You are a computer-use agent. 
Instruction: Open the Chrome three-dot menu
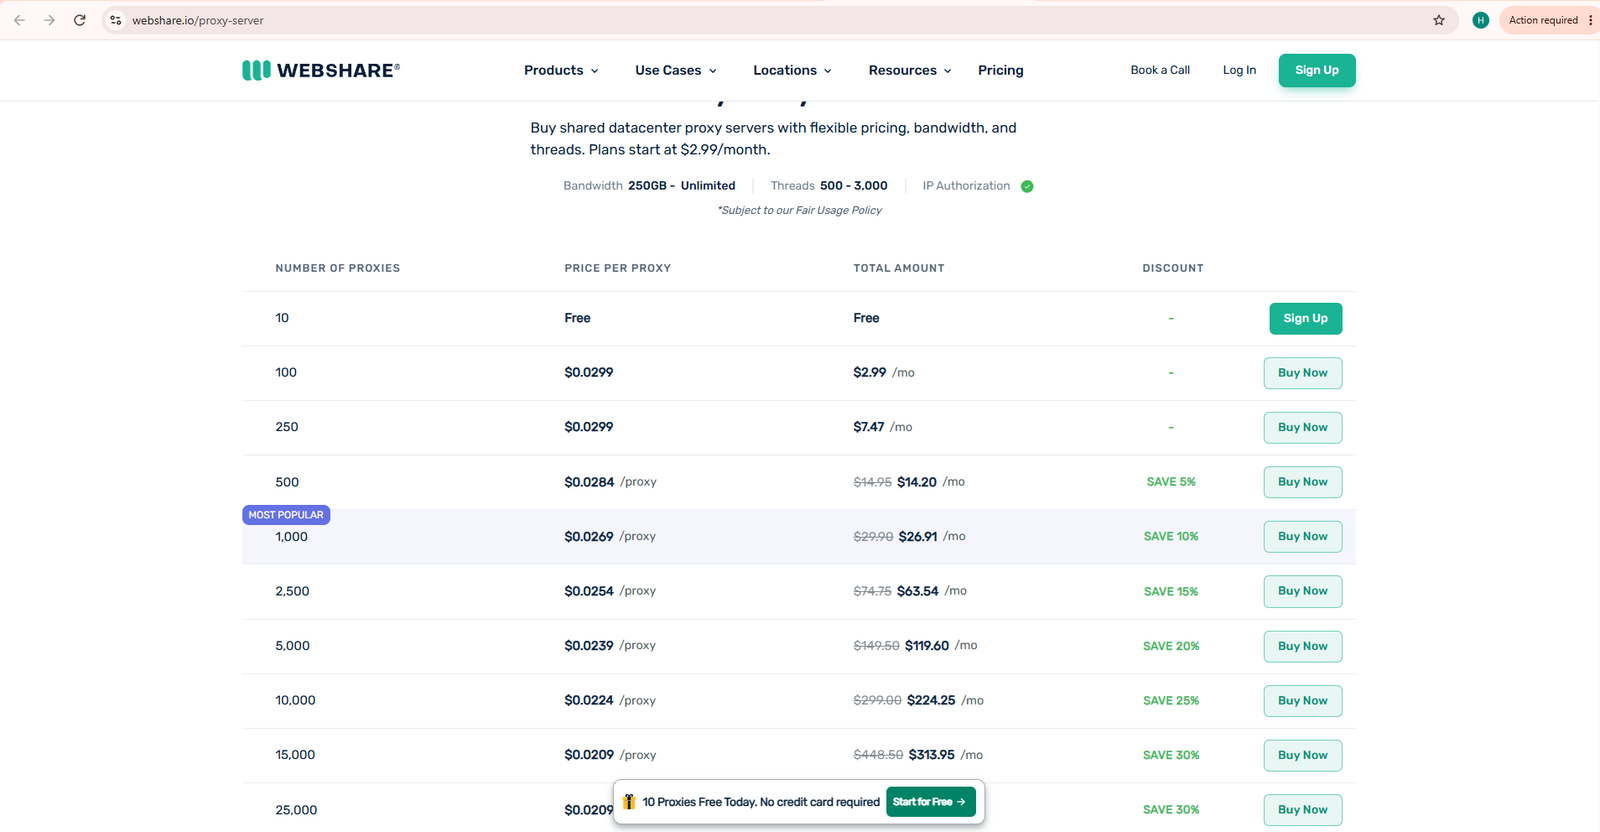pyautogui.click(x=1590, y=20)
